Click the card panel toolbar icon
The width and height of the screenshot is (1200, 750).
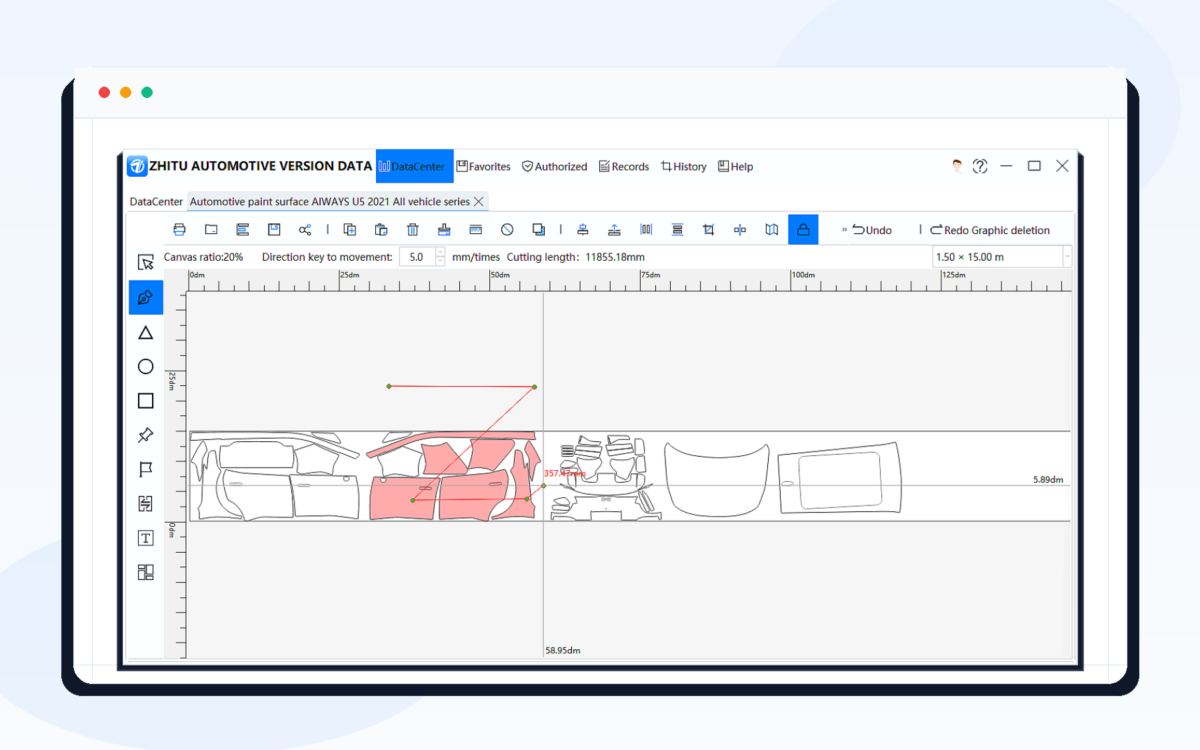coord(476,229)
